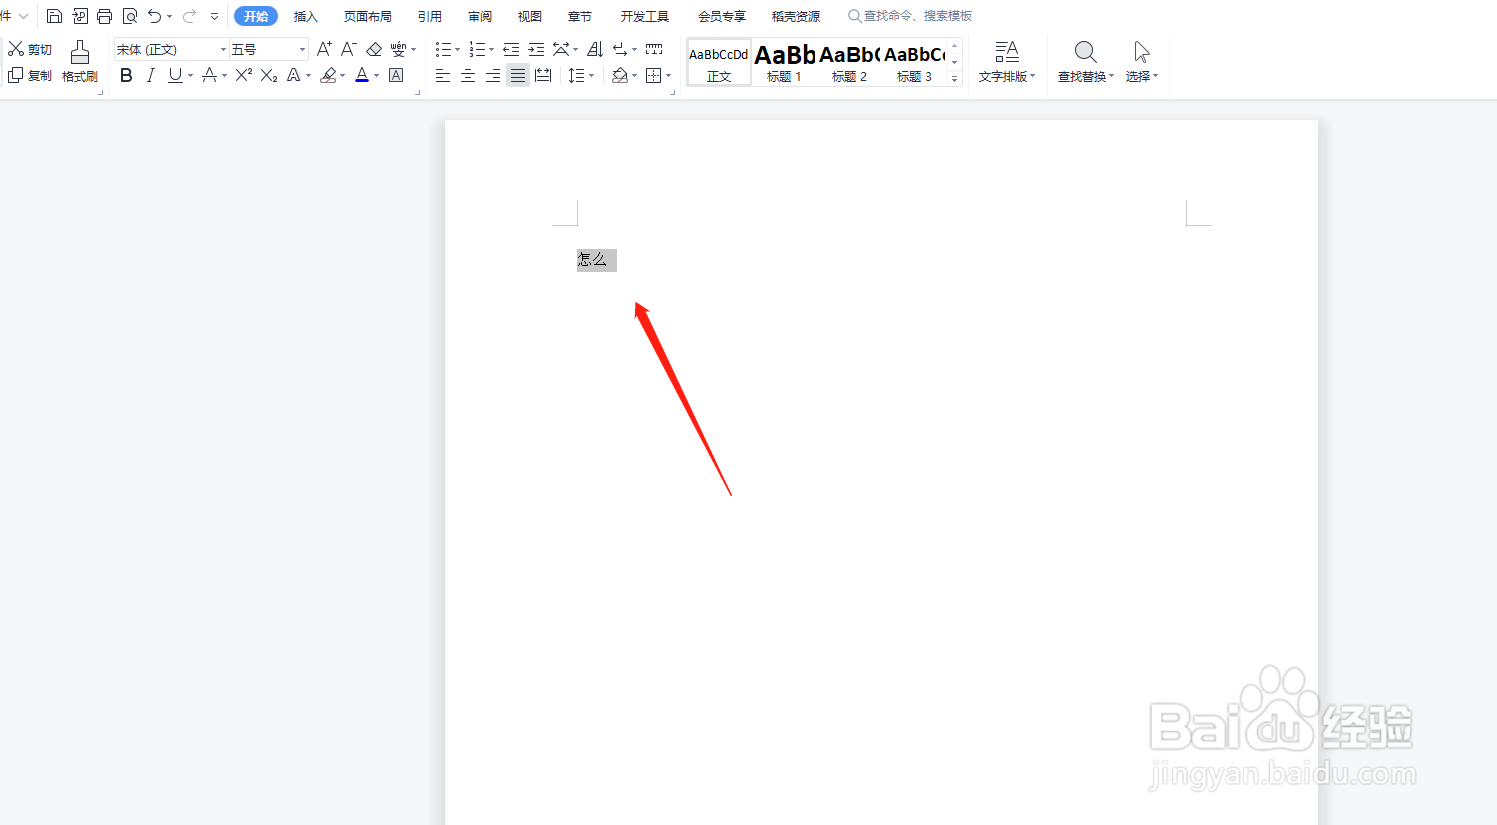Activate the format painter (格式刷)
The width and height of the screenshot is (1497, 825).
pos(80,62)
